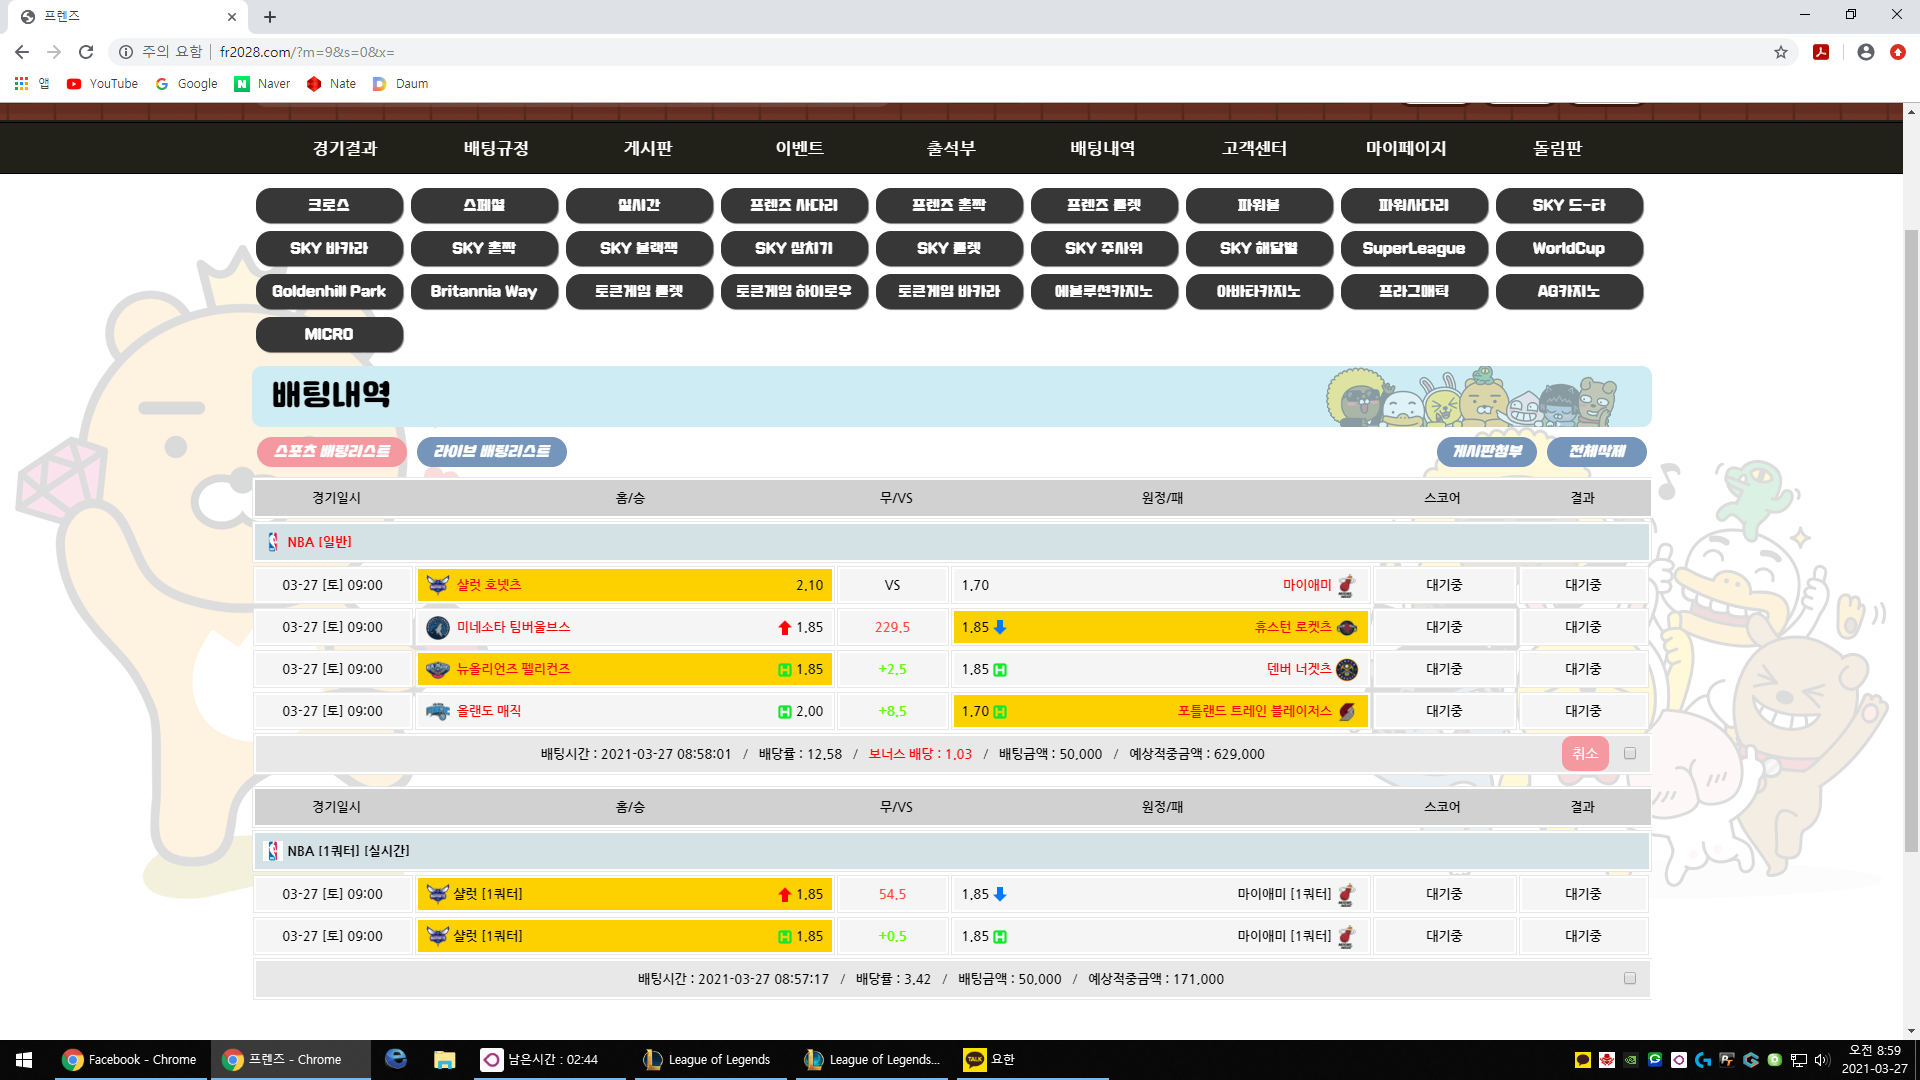This screenshot has height=1080, width=1920.
Task: Open the PDF extension icon in toolbar
Action: [1821, 52]
